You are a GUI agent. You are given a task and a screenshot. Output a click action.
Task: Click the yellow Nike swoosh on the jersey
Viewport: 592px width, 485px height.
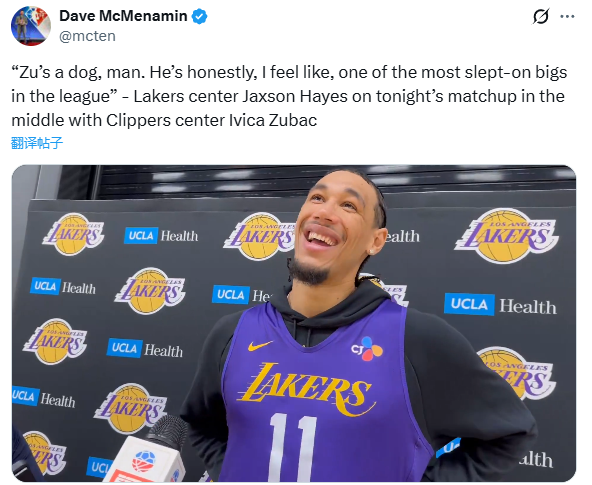(x=260, y=345)
